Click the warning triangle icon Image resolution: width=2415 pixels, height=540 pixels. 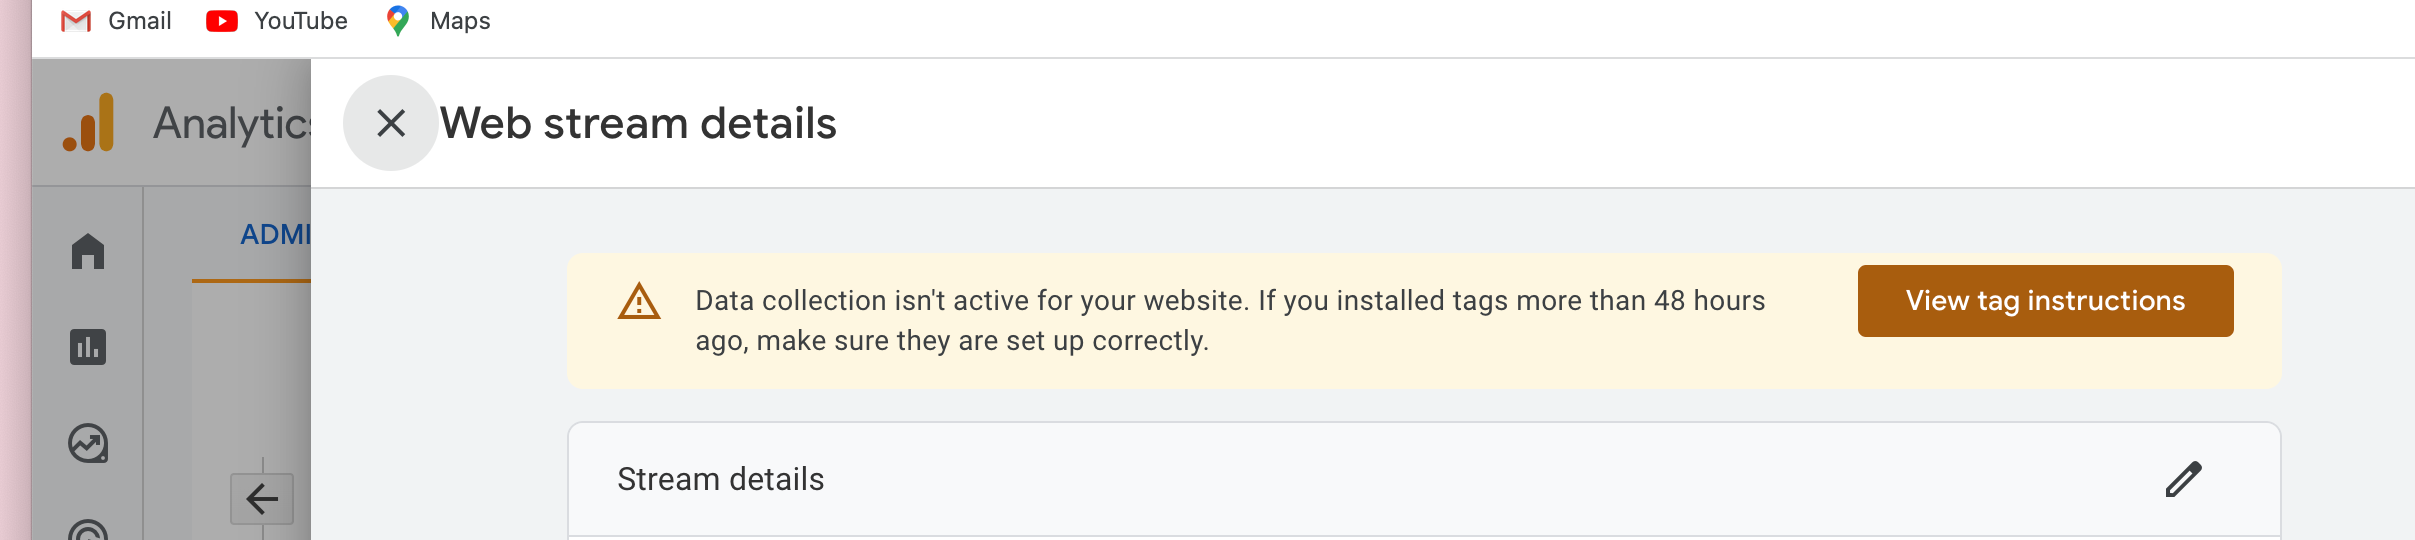coord(639,301)
